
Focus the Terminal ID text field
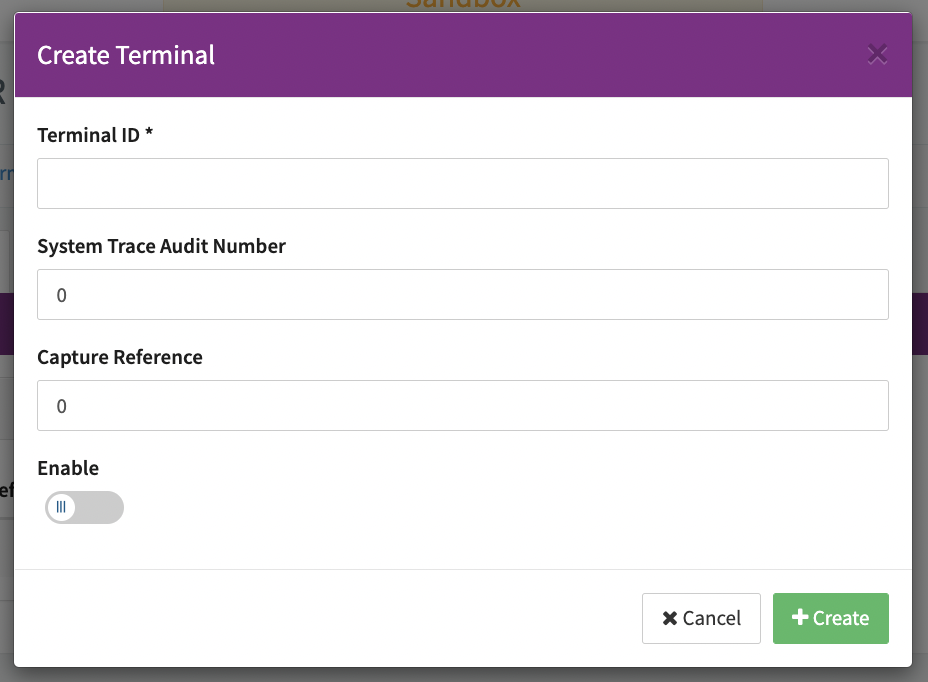tap(462, 183)
